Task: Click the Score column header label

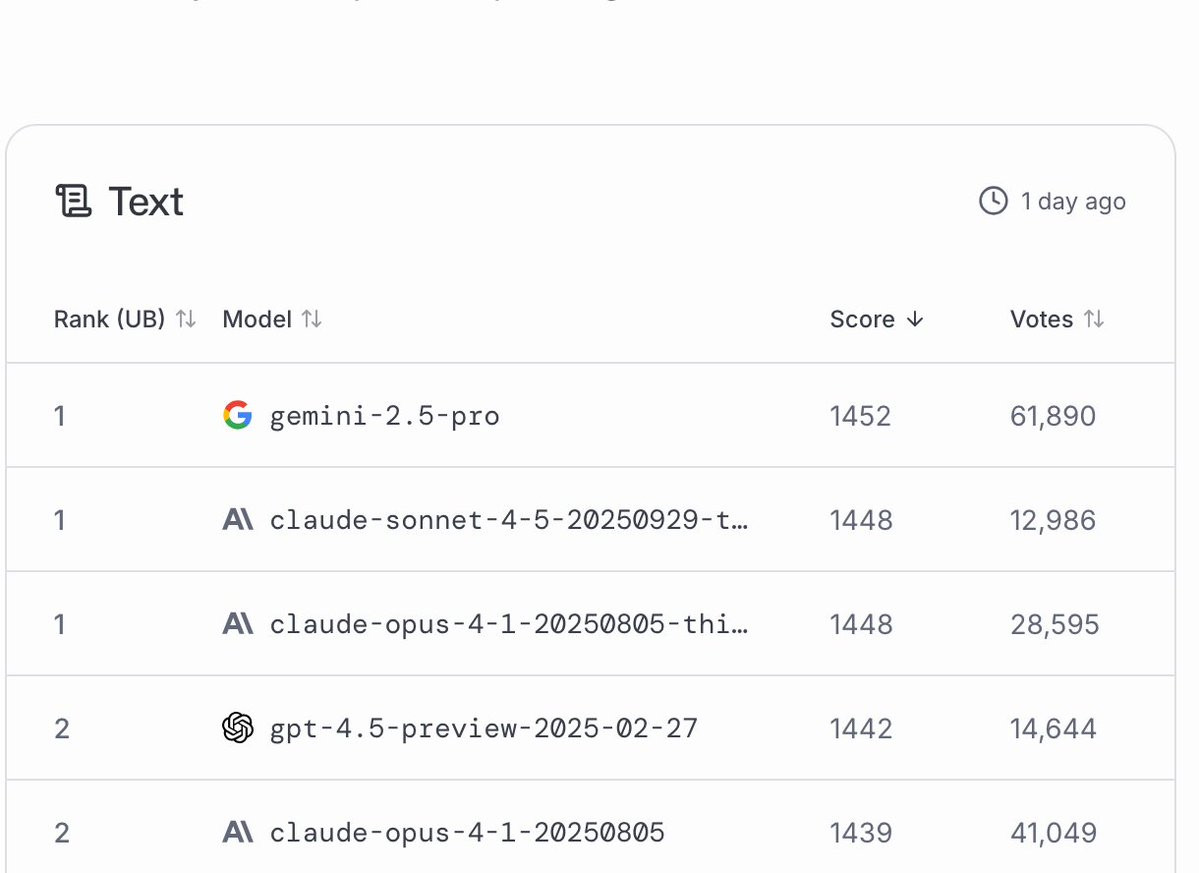Action: [862, 319]
